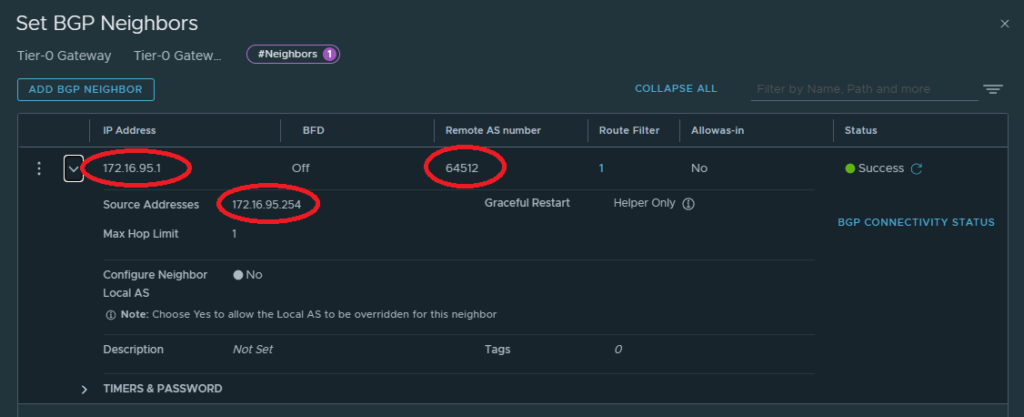Open the BGP CONNECTIVITY STATUS link
This screenshot has width=1024, height=417.
[915, 222]
